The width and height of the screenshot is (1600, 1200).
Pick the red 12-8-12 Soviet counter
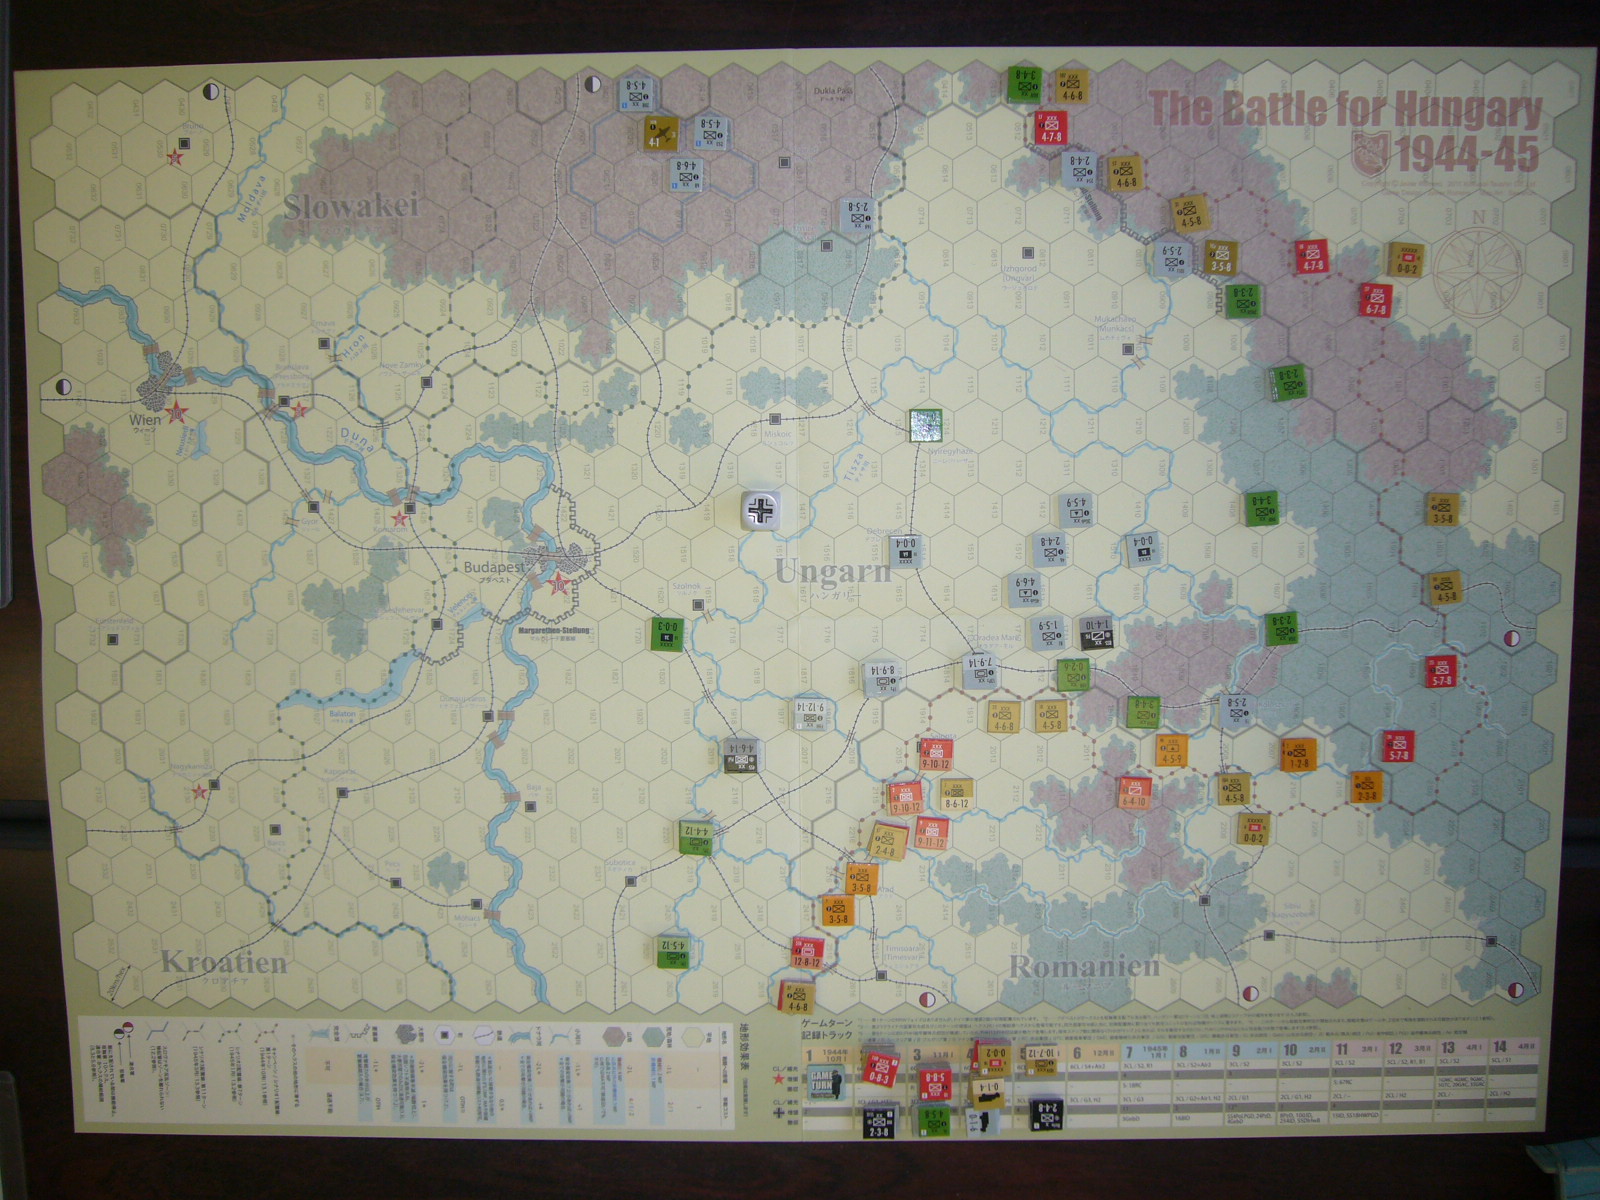click(807, 953)
